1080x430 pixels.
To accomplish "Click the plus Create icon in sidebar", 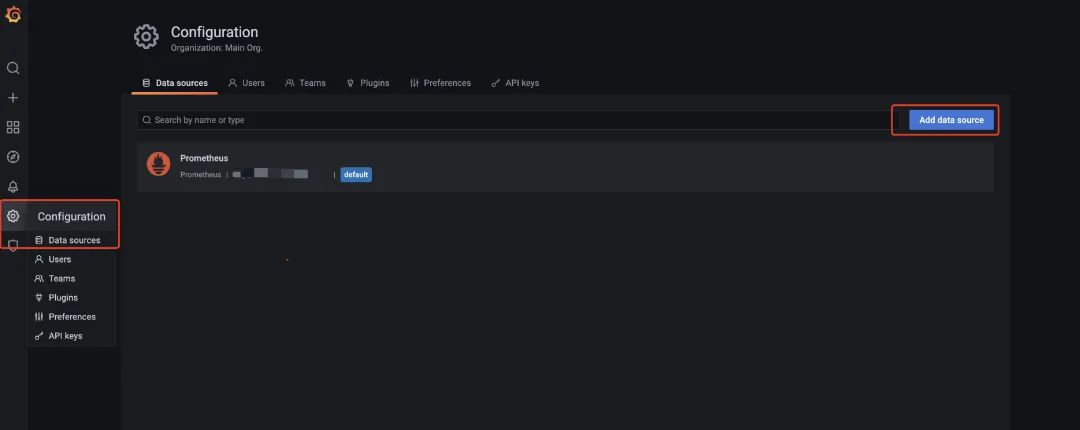I will pyautogui.click(x=13, y=98).
